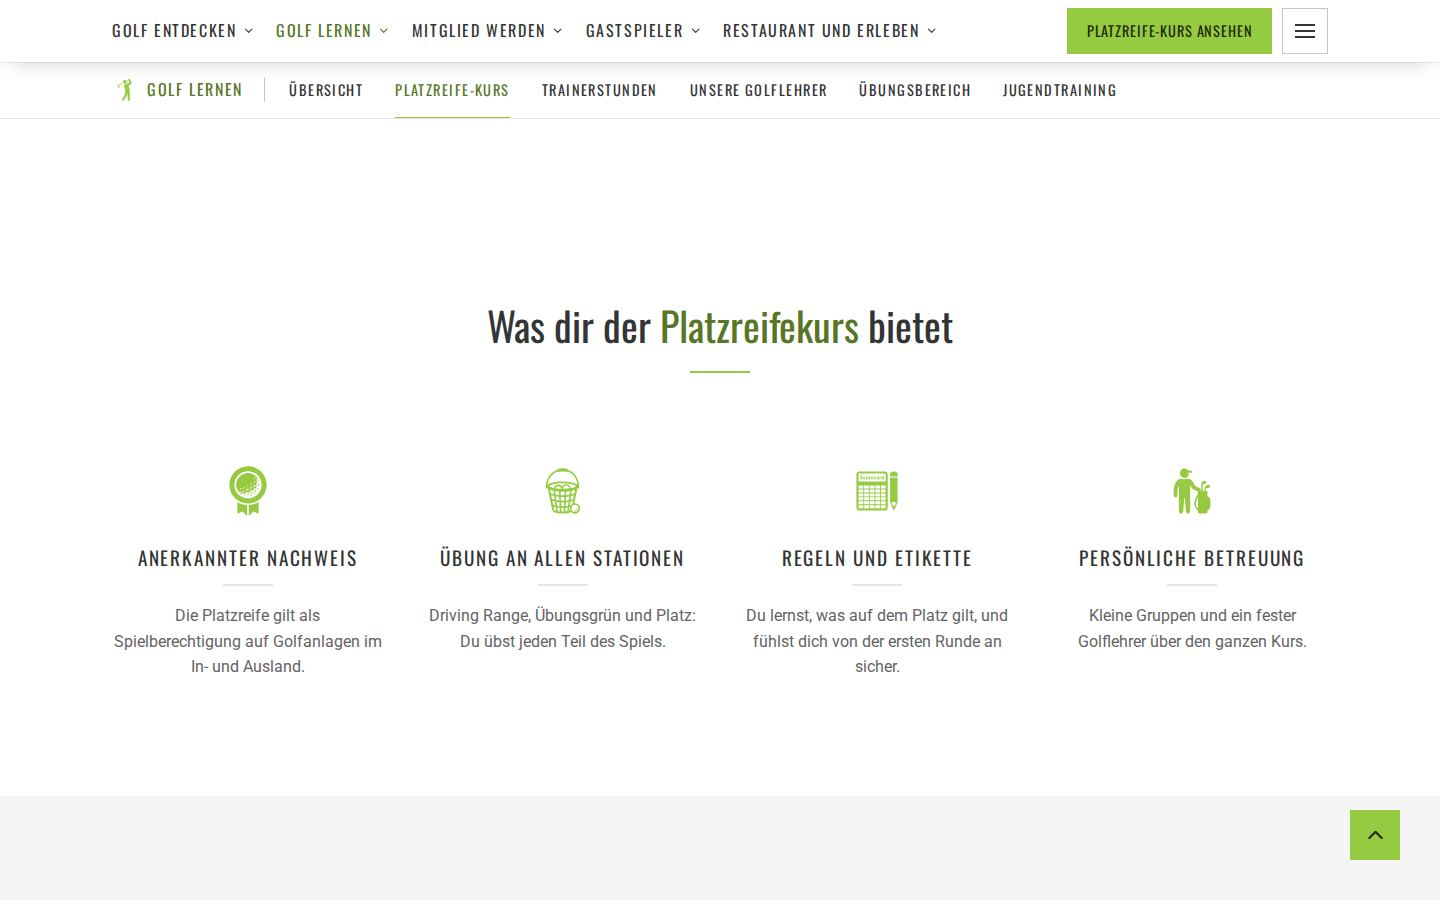Switch to Unsere Golflehrer tab

pos(758,90)
